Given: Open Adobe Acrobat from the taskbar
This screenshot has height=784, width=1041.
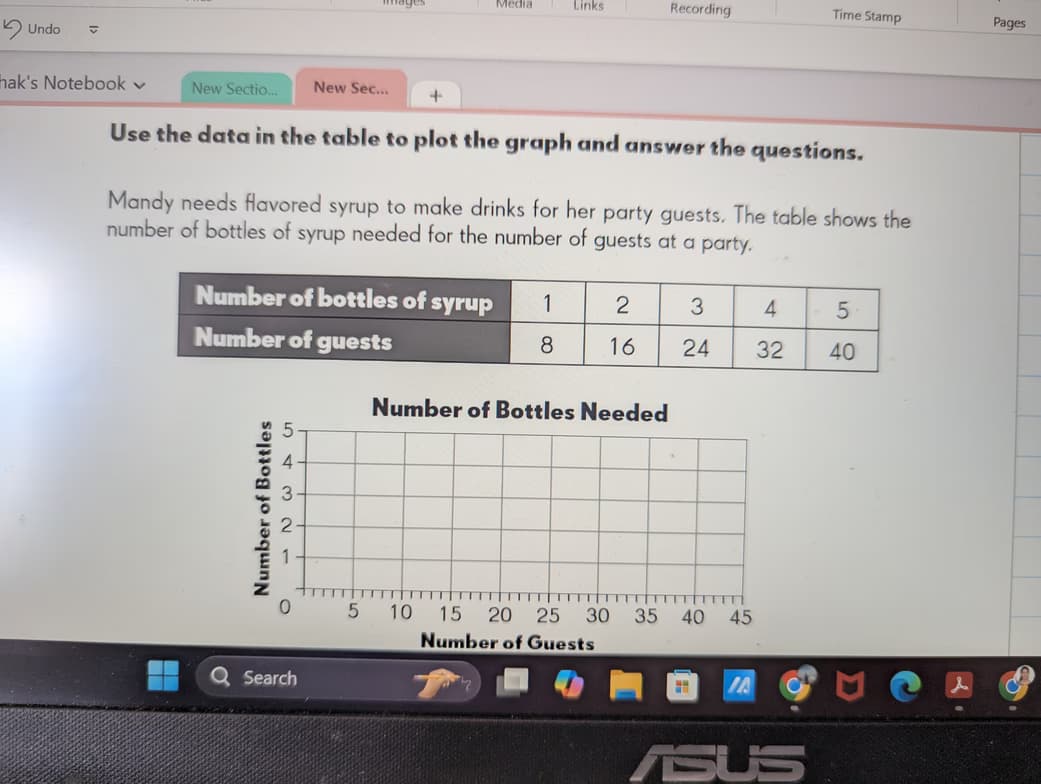Looking at the screenshot, I should (x=957, y=678).
